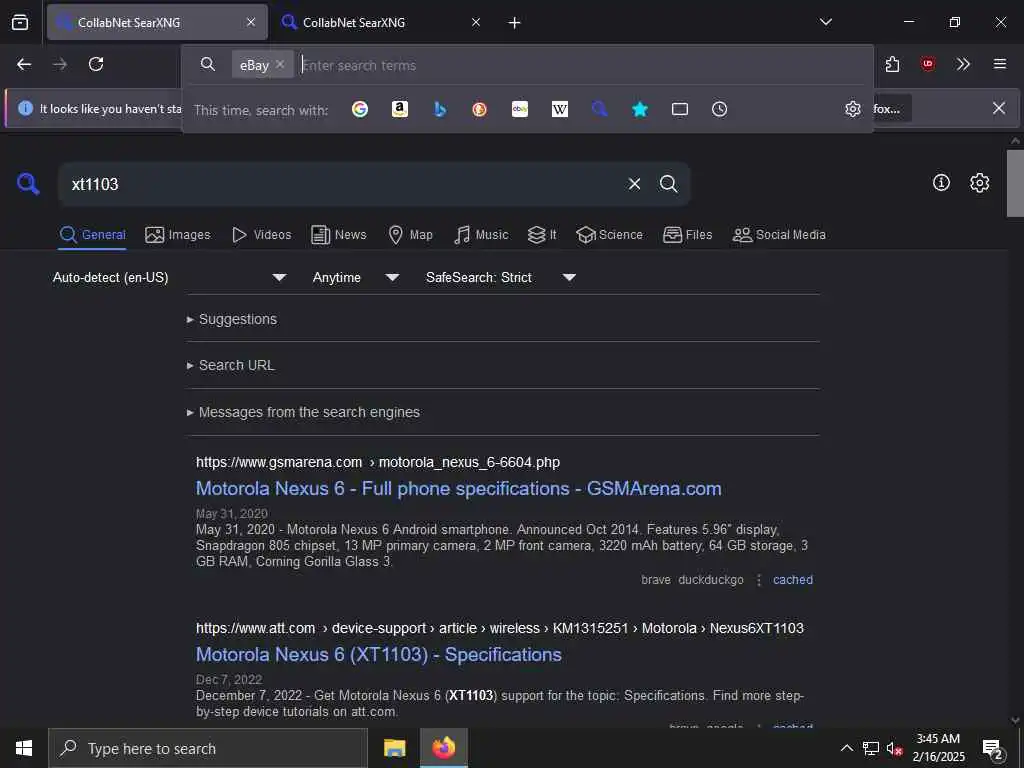Pick eBay icon in search-with row
This screenshot has width=1024, height=768.
coord(520,109)
